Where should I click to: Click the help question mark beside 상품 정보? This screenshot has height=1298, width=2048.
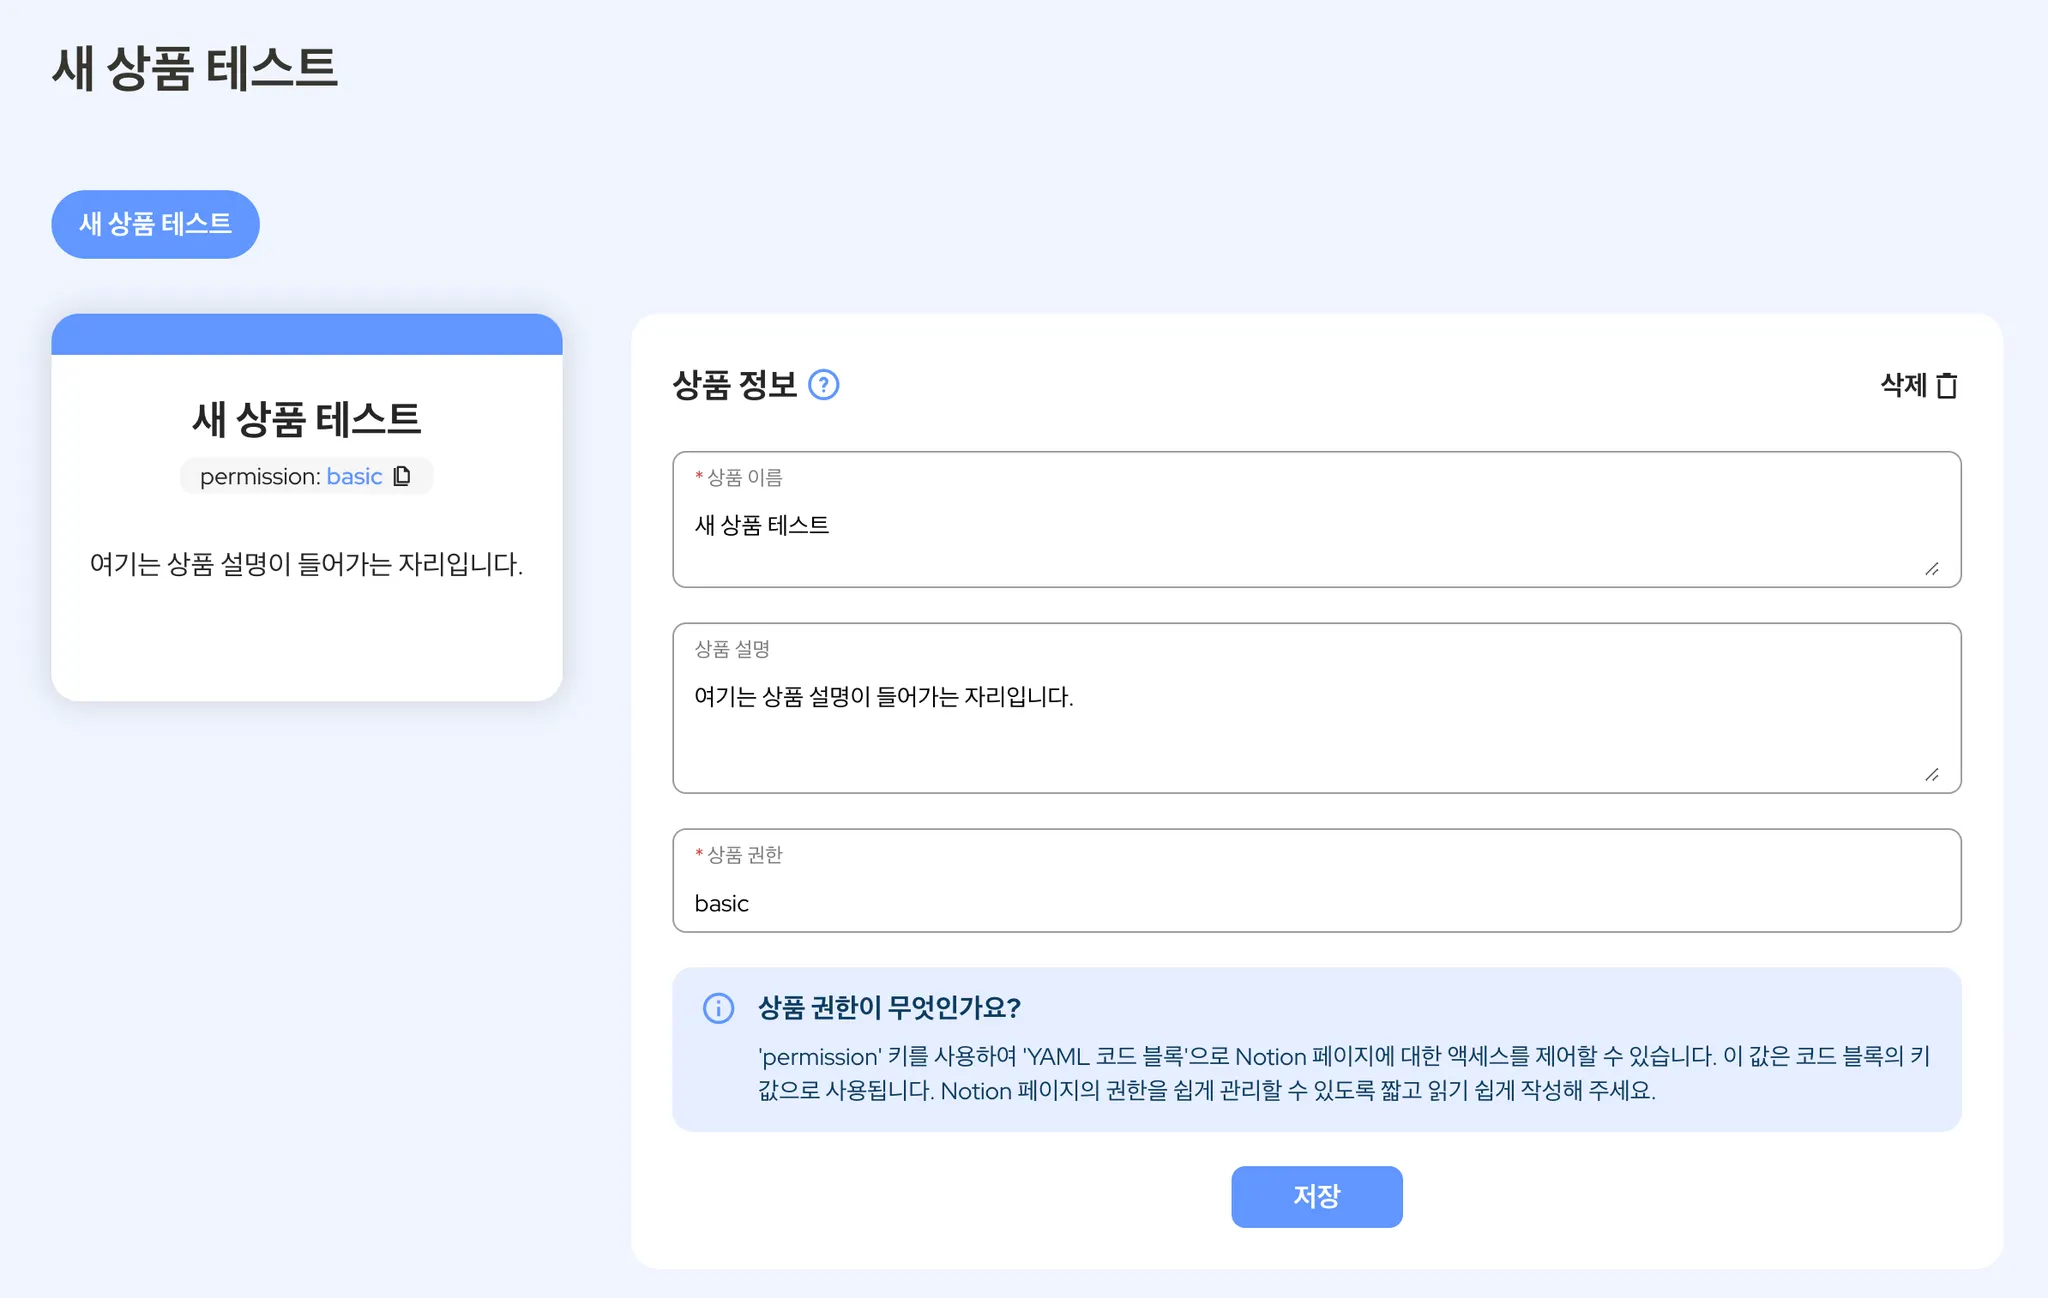pos(823,385)
